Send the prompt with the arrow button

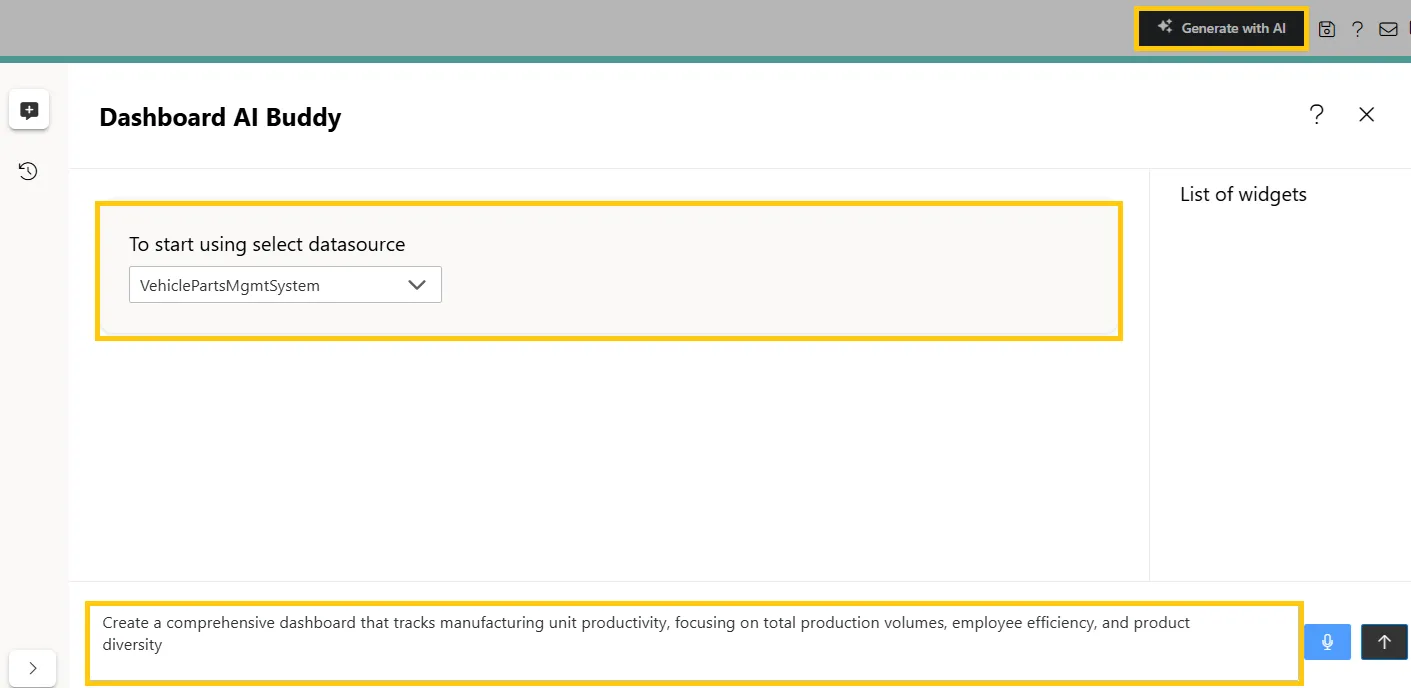(x=1384, y=642)
